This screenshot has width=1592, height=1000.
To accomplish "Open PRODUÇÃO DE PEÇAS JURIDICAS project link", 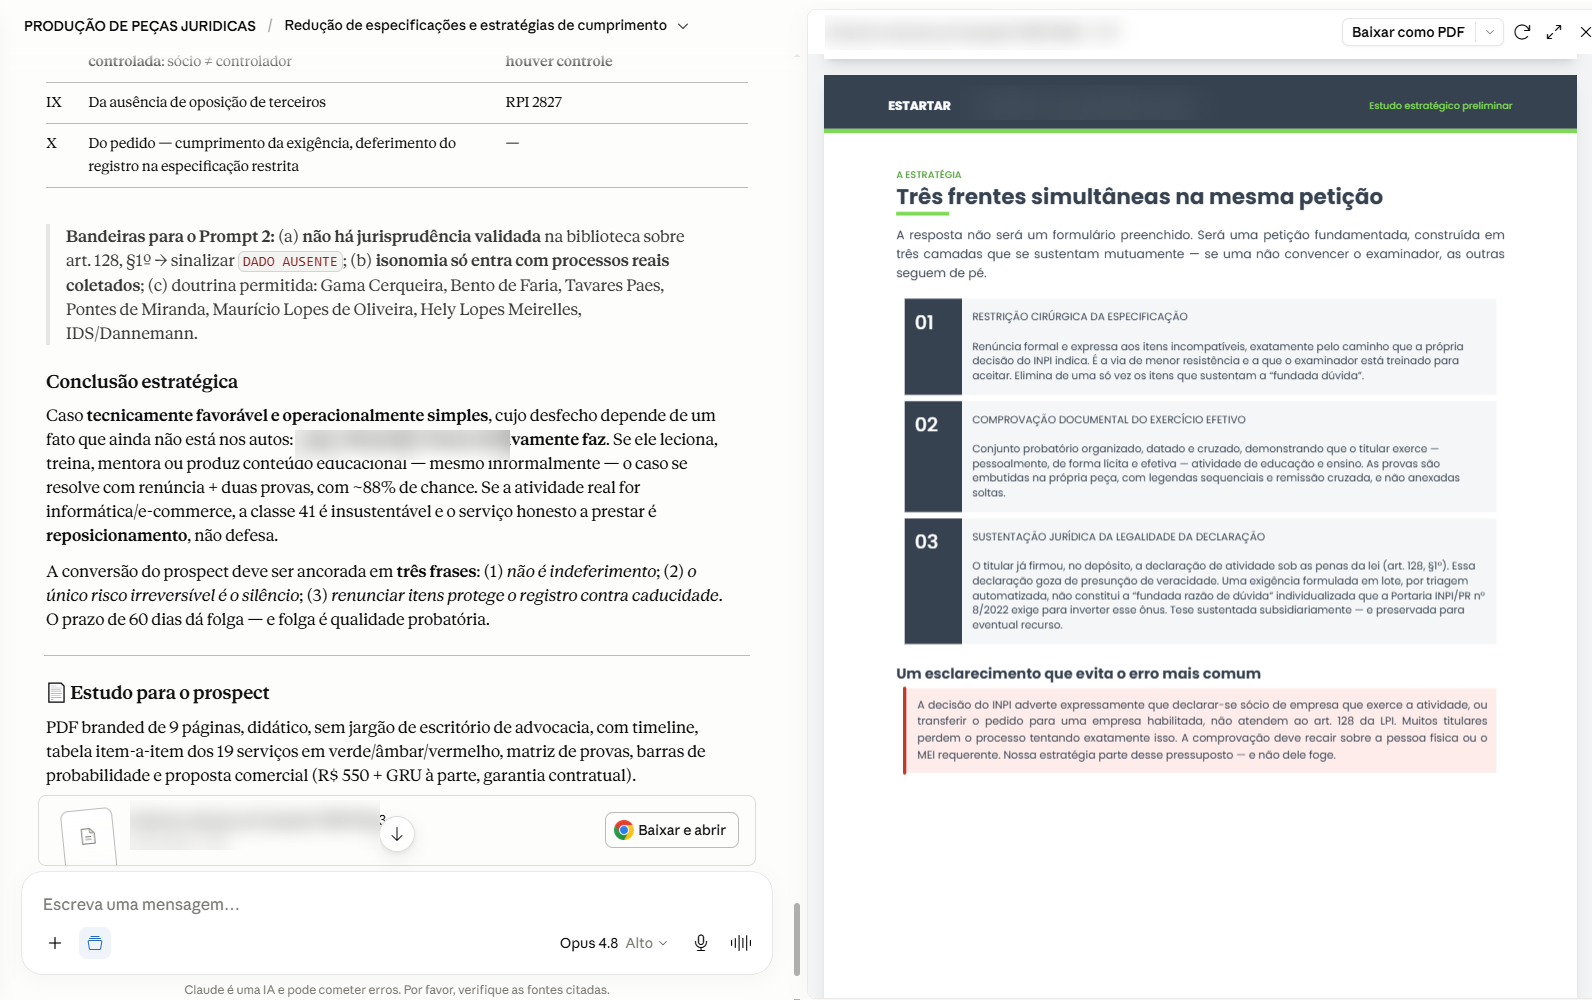I will point(140,26).
